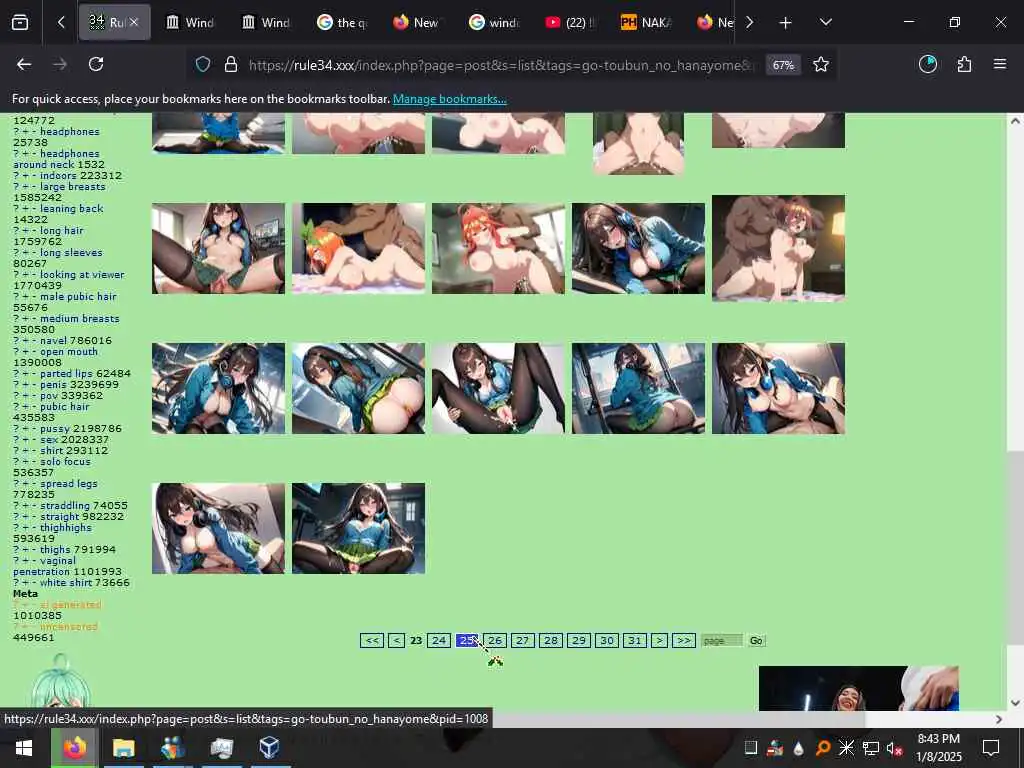The width and height of the screenshot is (1024, 768).
Task: Click the "ai generated" meta tag link
Action: click(71, 605)
